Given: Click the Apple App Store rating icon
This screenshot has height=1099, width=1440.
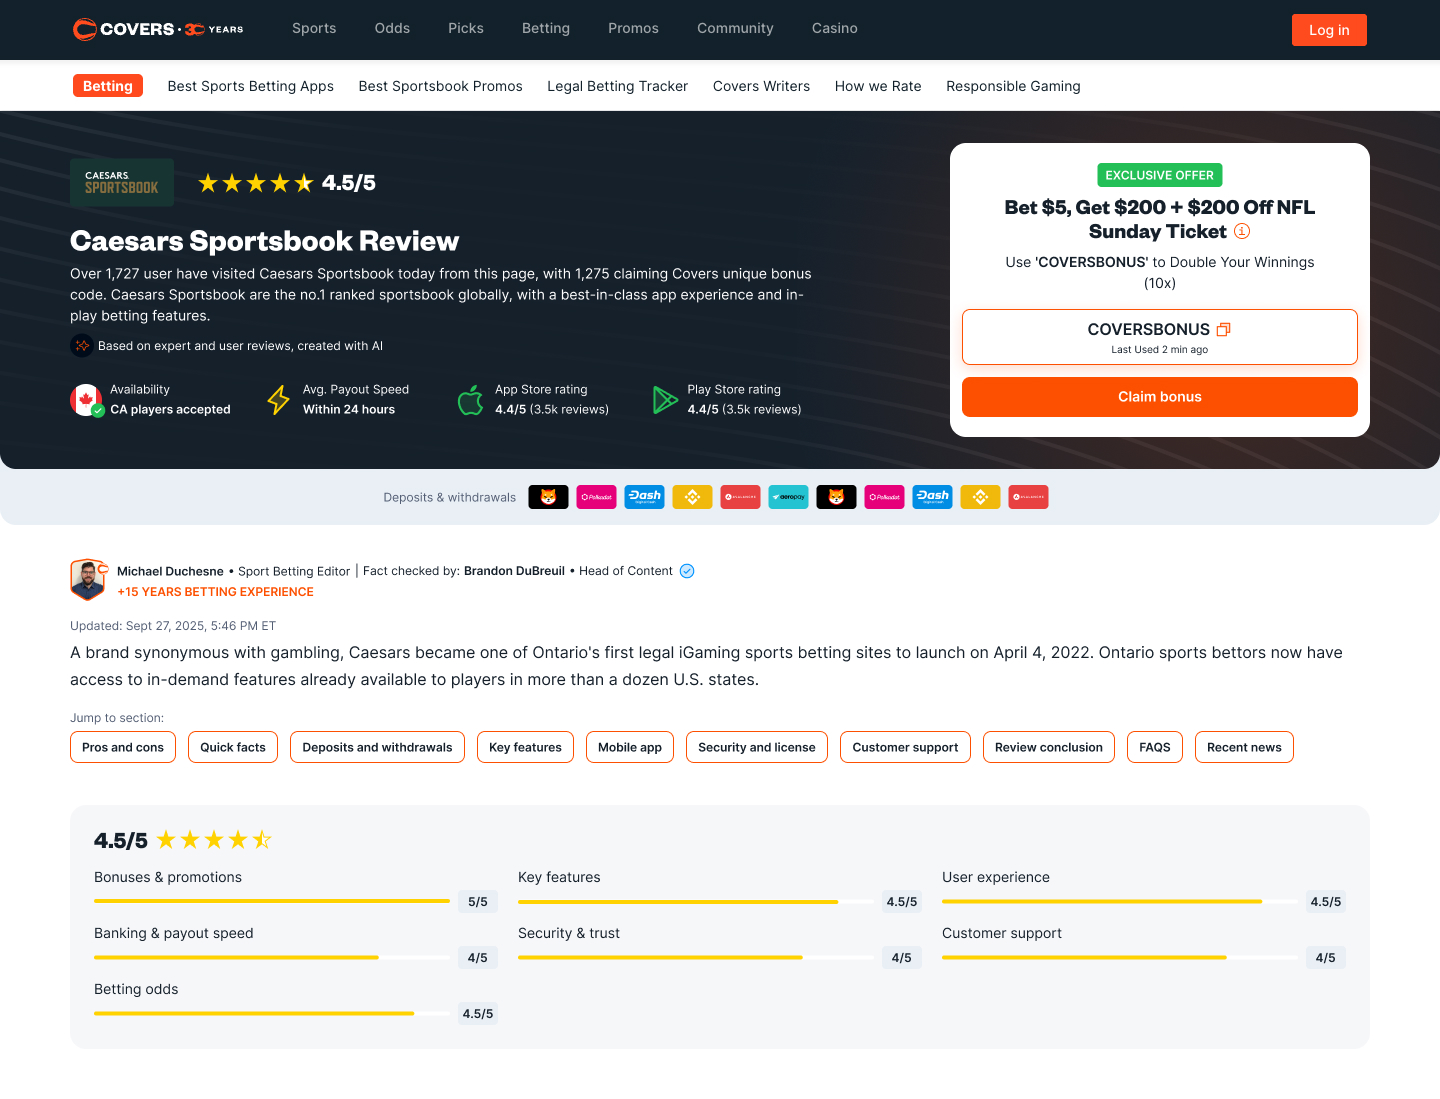Looking at the screenshot, I should tap(471, 400).
